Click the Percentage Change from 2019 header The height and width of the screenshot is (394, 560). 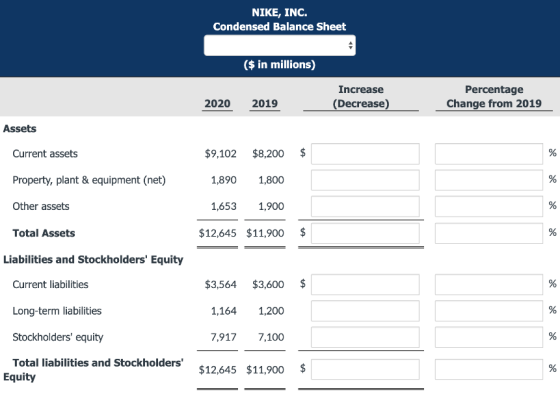pos(494,96)
